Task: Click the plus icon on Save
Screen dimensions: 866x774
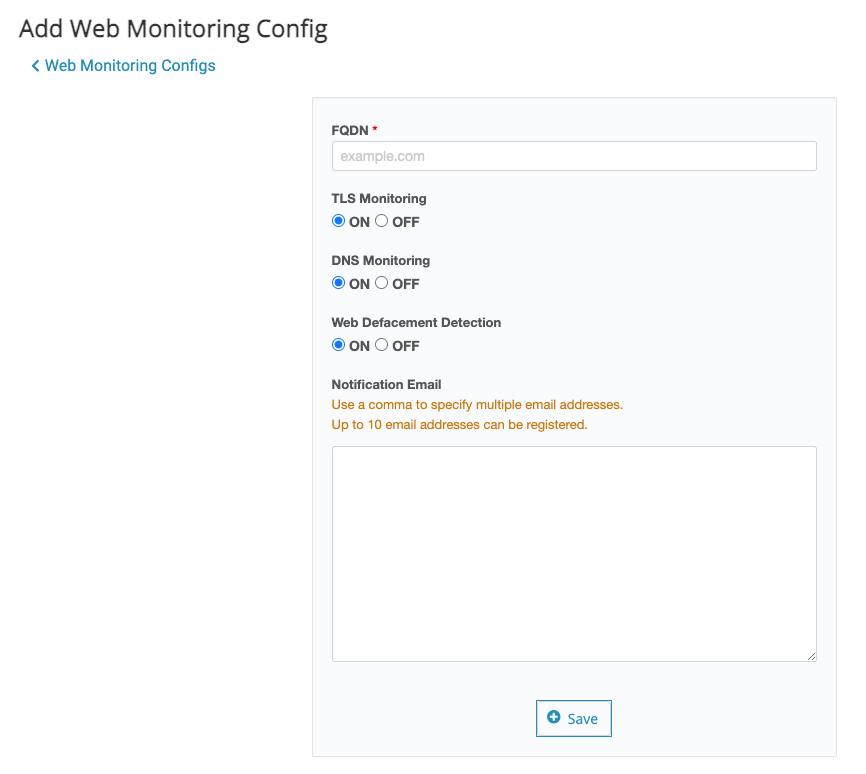Action: coord(554,718)
